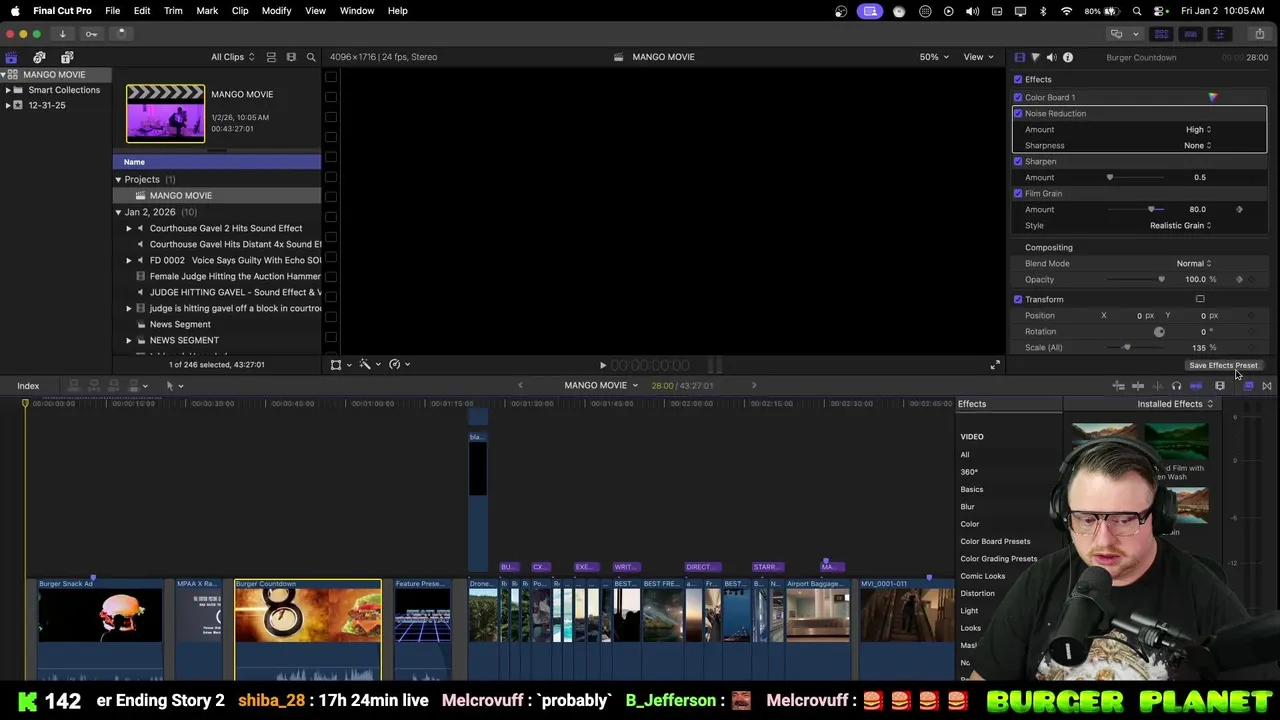The width and height of the screenshot is (1280, 720).
Task: Select the MANGO MOVIE project thumbnail
Action: tap(165, 113)
